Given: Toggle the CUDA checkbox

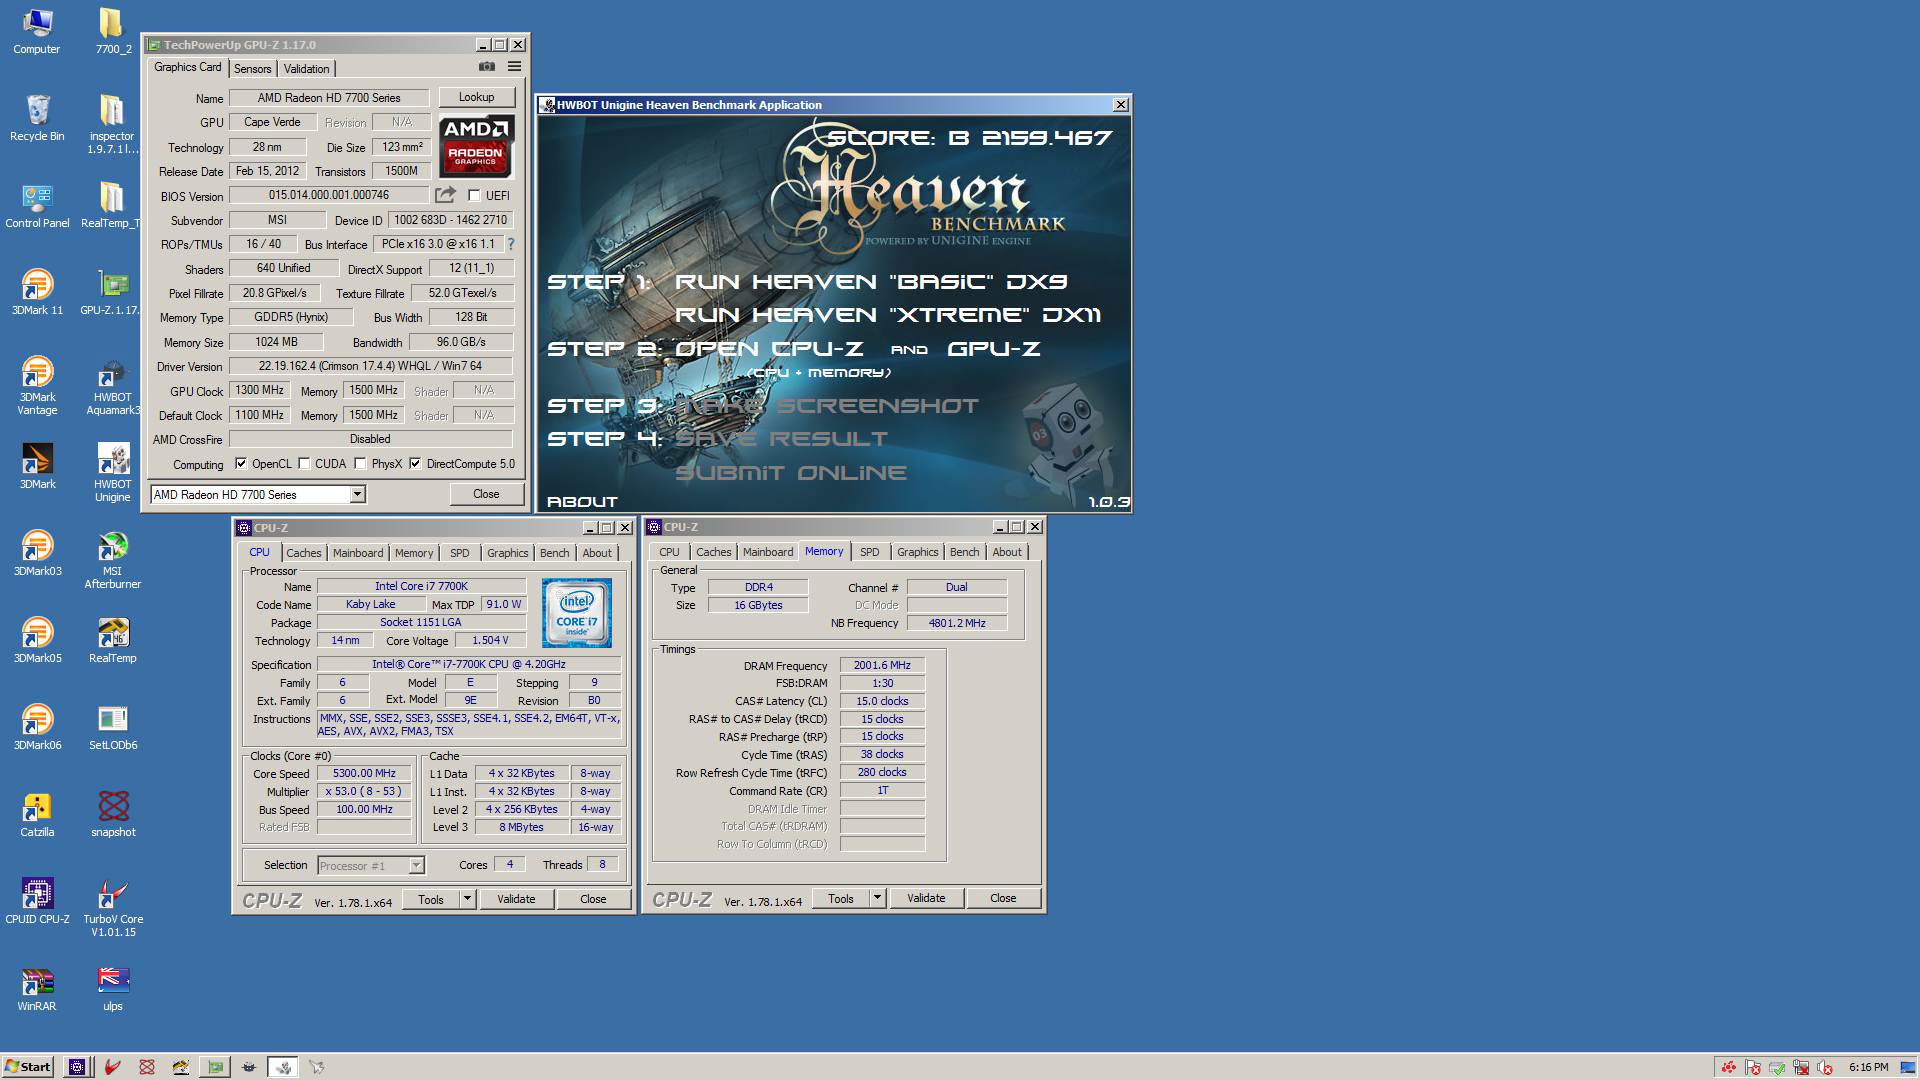Looking at the screenshot, I should pos(304,464).
